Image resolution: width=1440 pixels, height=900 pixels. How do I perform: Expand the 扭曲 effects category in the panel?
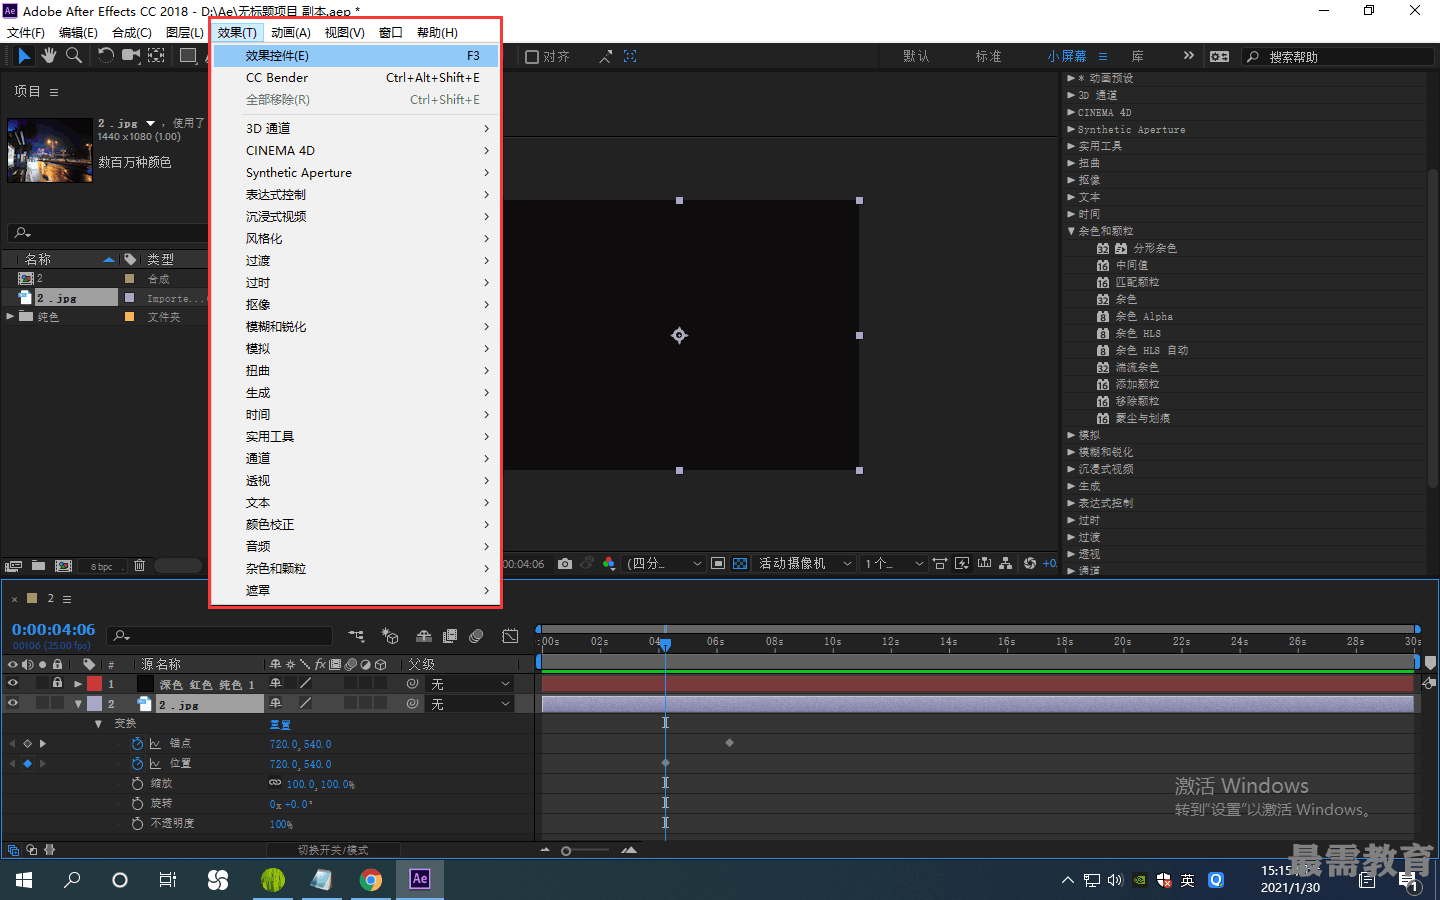(1071, 163)
